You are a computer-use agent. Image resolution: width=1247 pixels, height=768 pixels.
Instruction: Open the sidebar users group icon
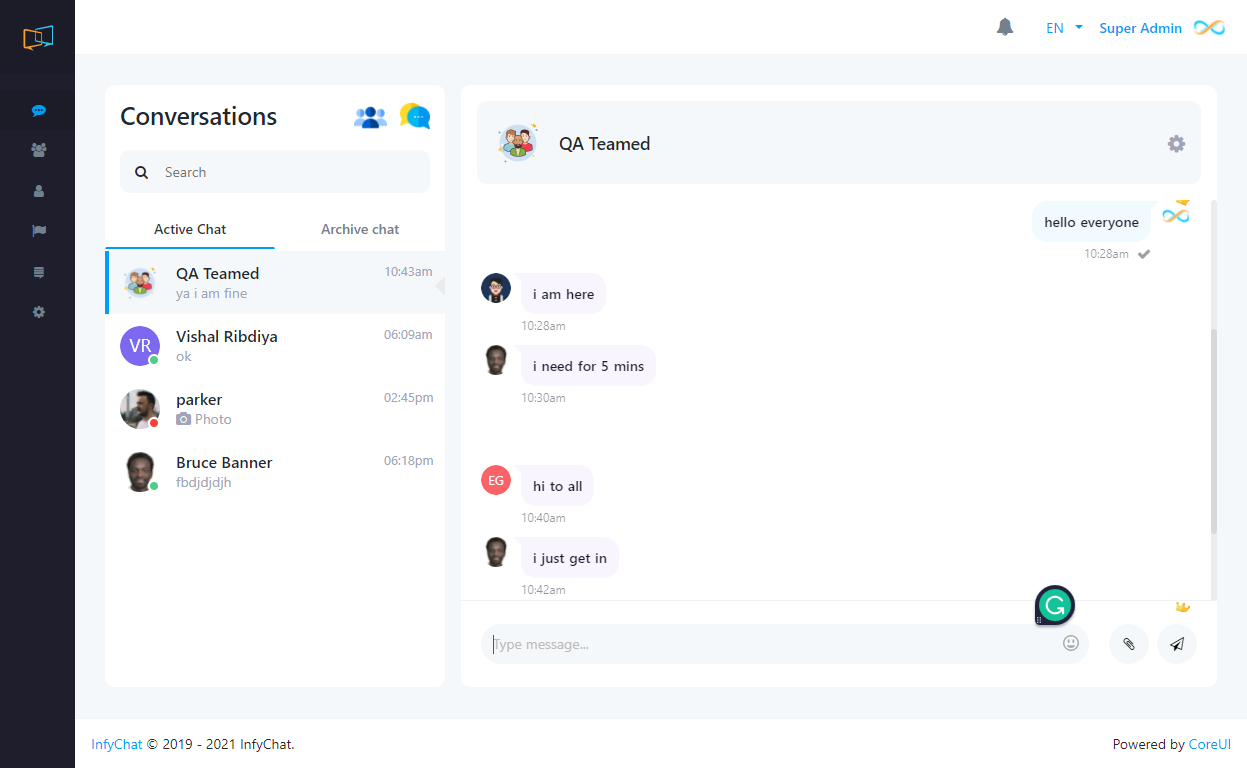pyautogui.click(x=39, y=150)
